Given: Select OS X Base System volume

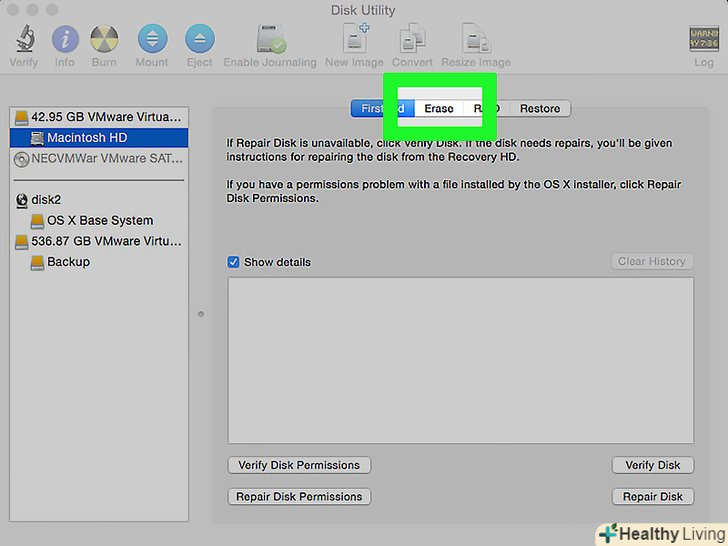Looking at the screenshot, I should 99,221.
